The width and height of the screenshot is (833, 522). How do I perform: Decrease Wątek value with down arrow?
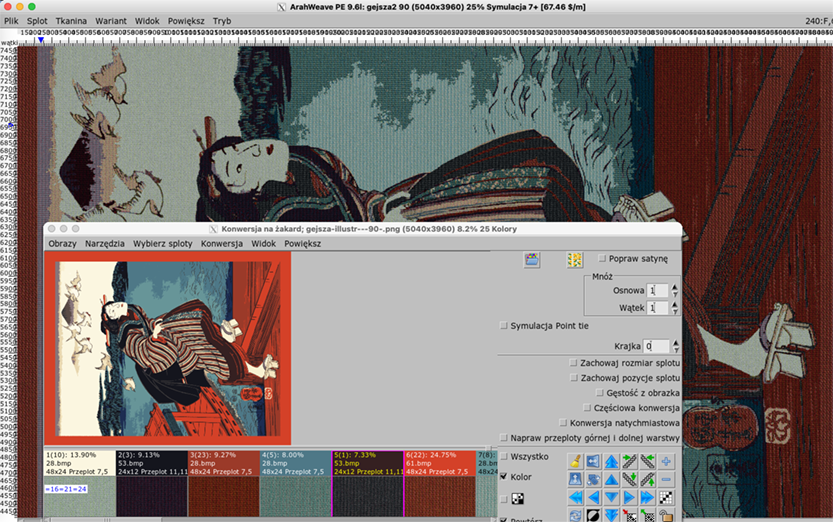click(675, 311)
